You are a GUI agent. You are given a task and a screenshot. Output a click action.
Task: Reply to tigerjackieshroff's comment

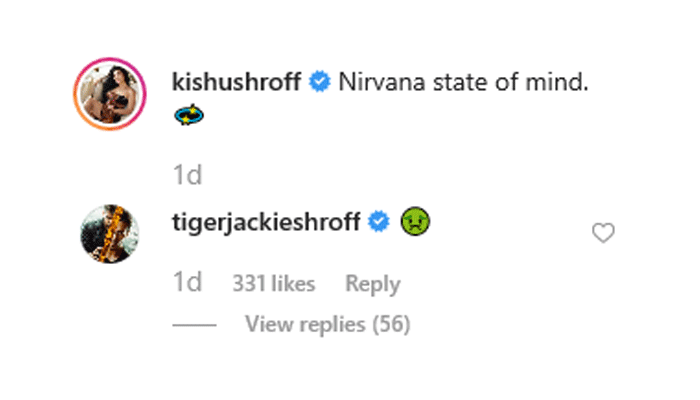(372, 284)
